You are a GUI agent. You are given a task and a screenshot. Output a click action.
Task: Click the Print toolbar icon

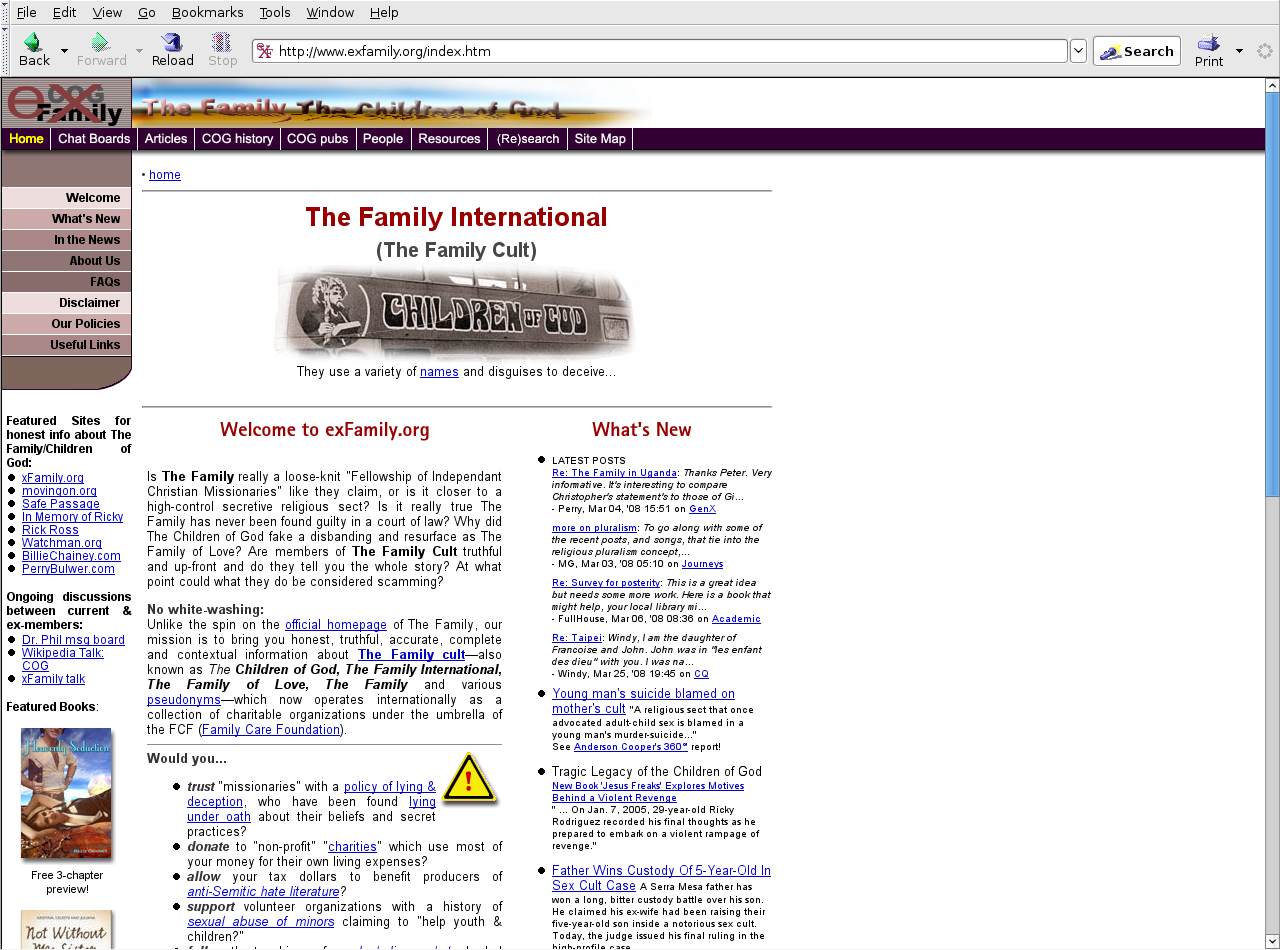point(1208,43)
